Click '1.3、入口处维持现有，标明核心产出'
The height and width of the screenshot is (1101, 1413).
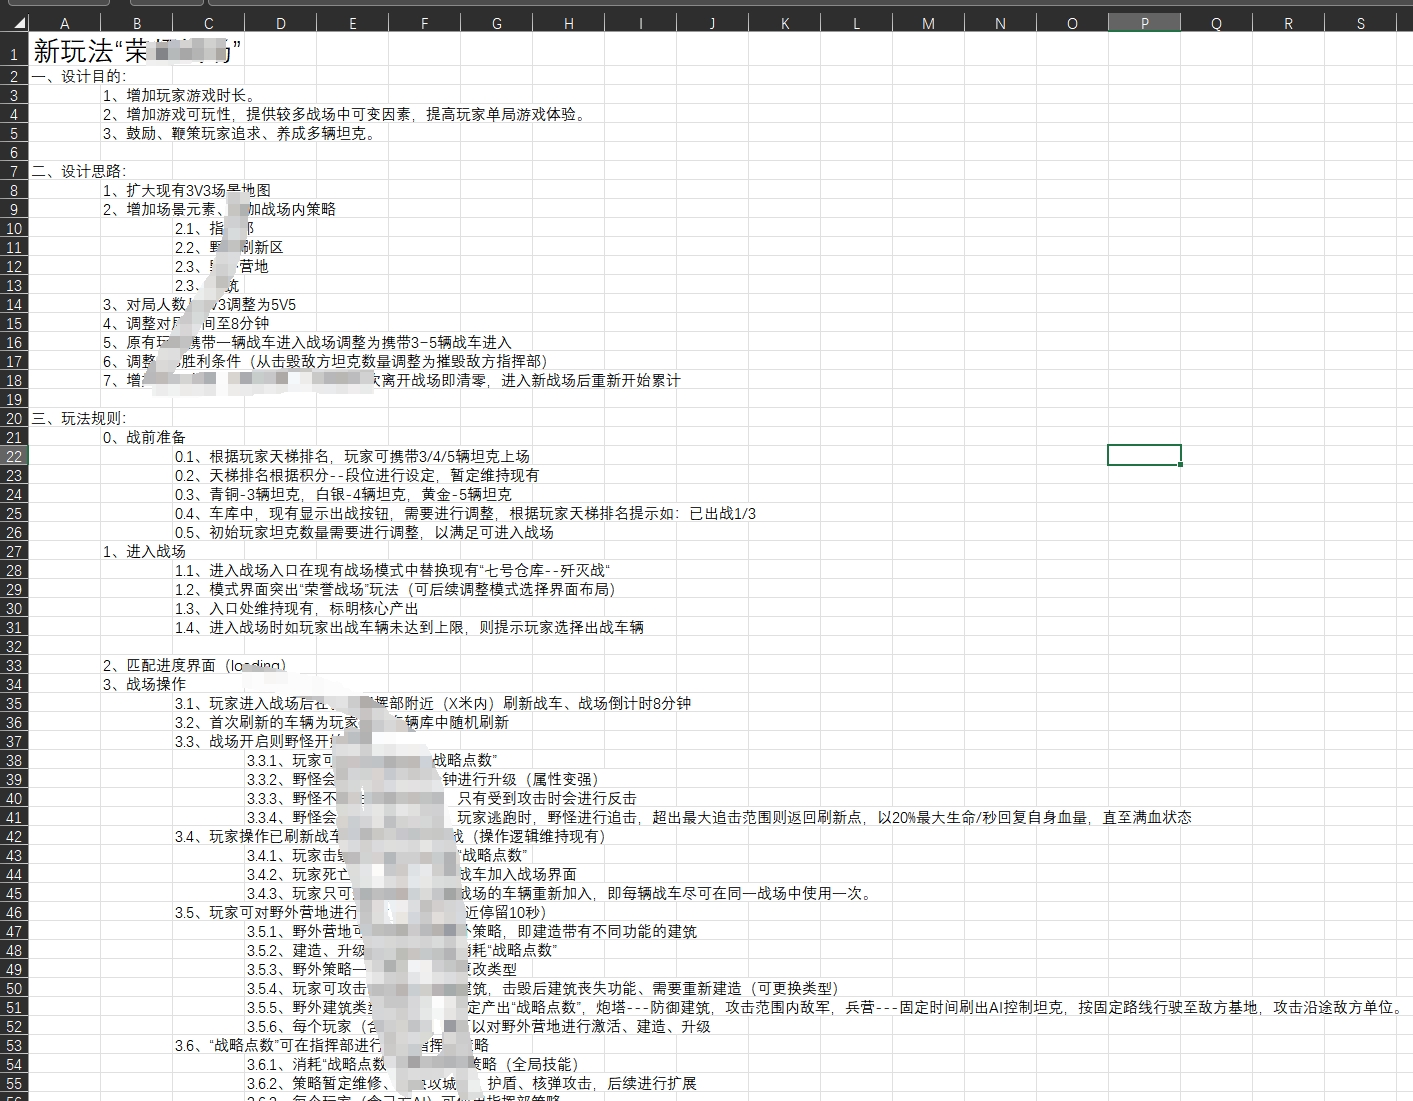[x=297, y=608]
